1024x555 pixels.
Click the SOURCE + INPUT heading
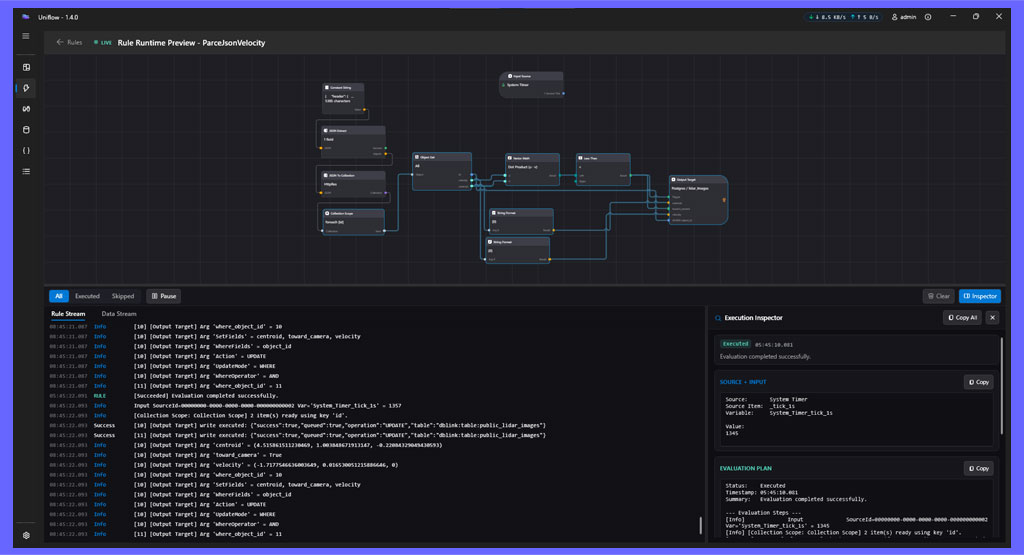743,382
